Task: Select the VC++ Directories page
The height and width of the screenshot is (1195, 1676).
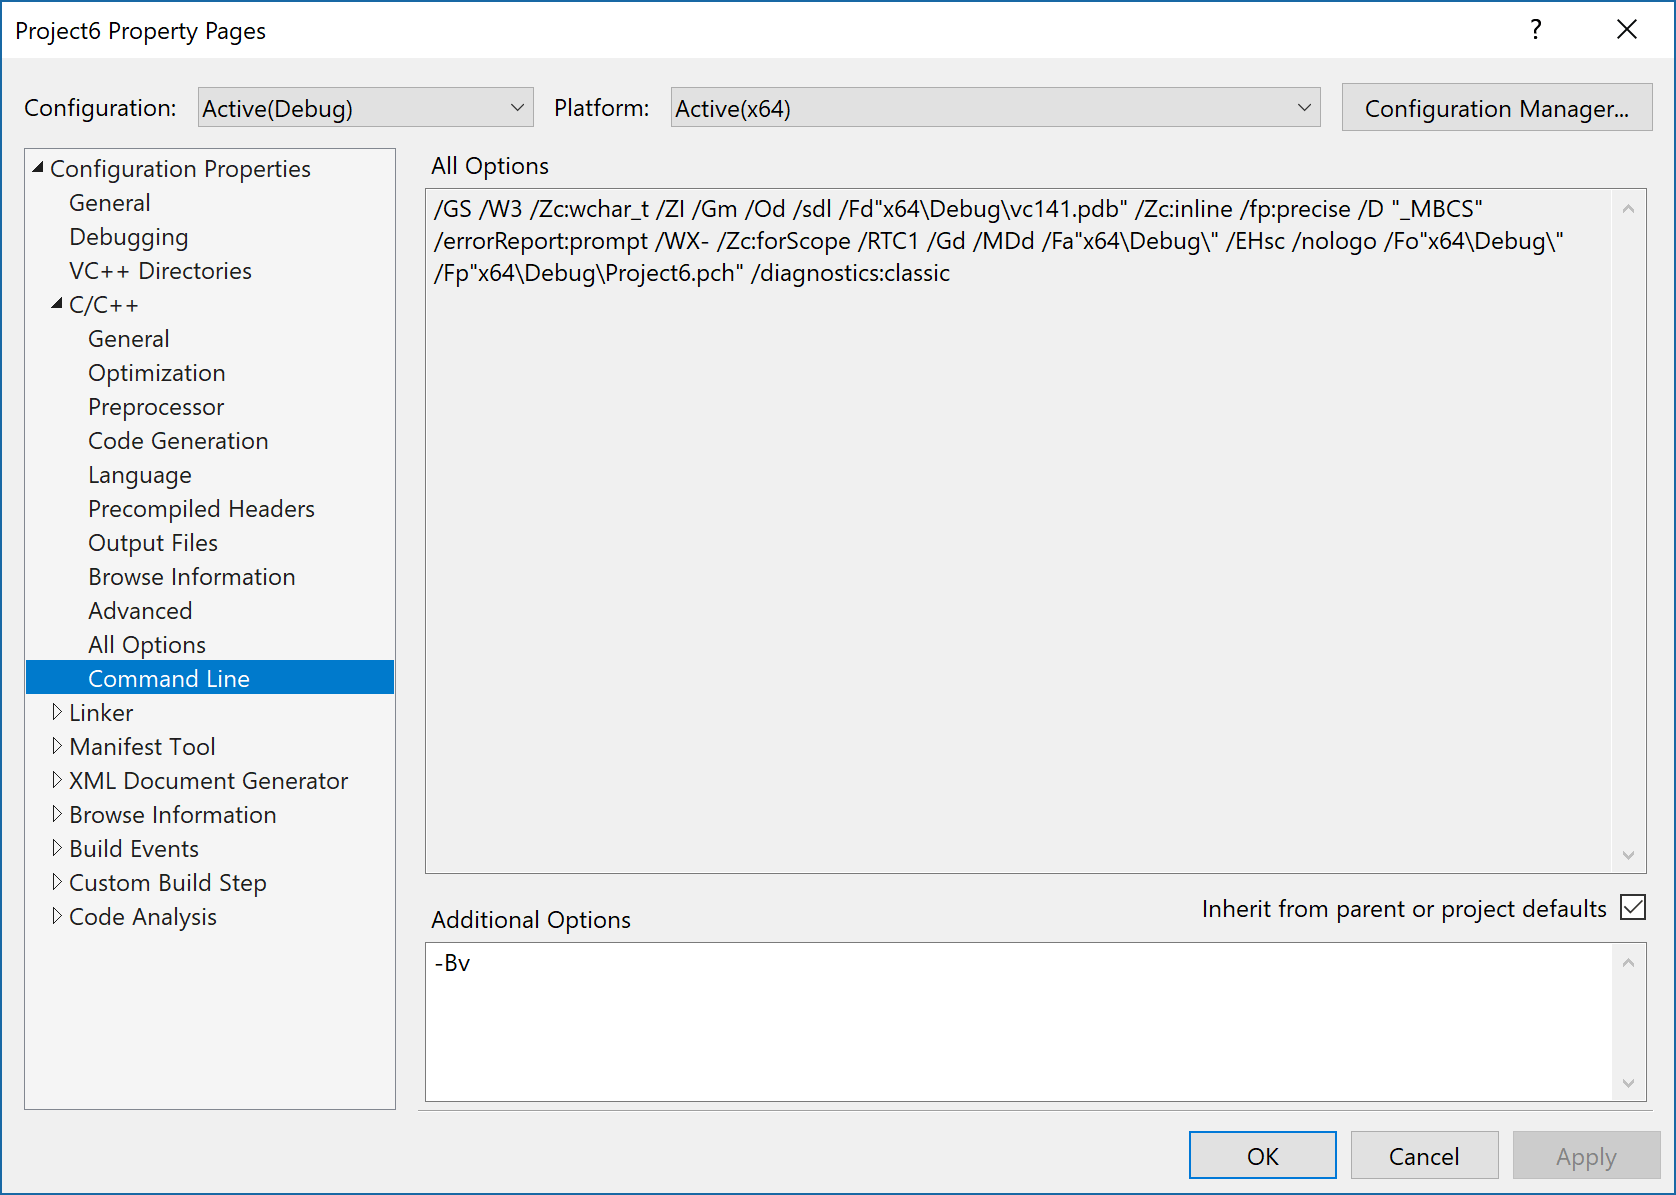Action: click(160, 270)
